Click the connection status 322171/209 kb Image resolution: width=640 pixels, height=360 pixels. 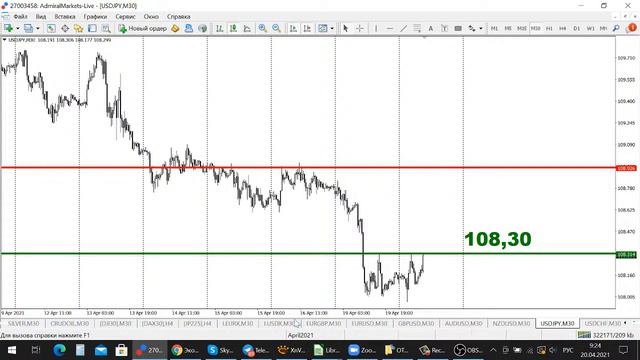click(x=606, y=335)
